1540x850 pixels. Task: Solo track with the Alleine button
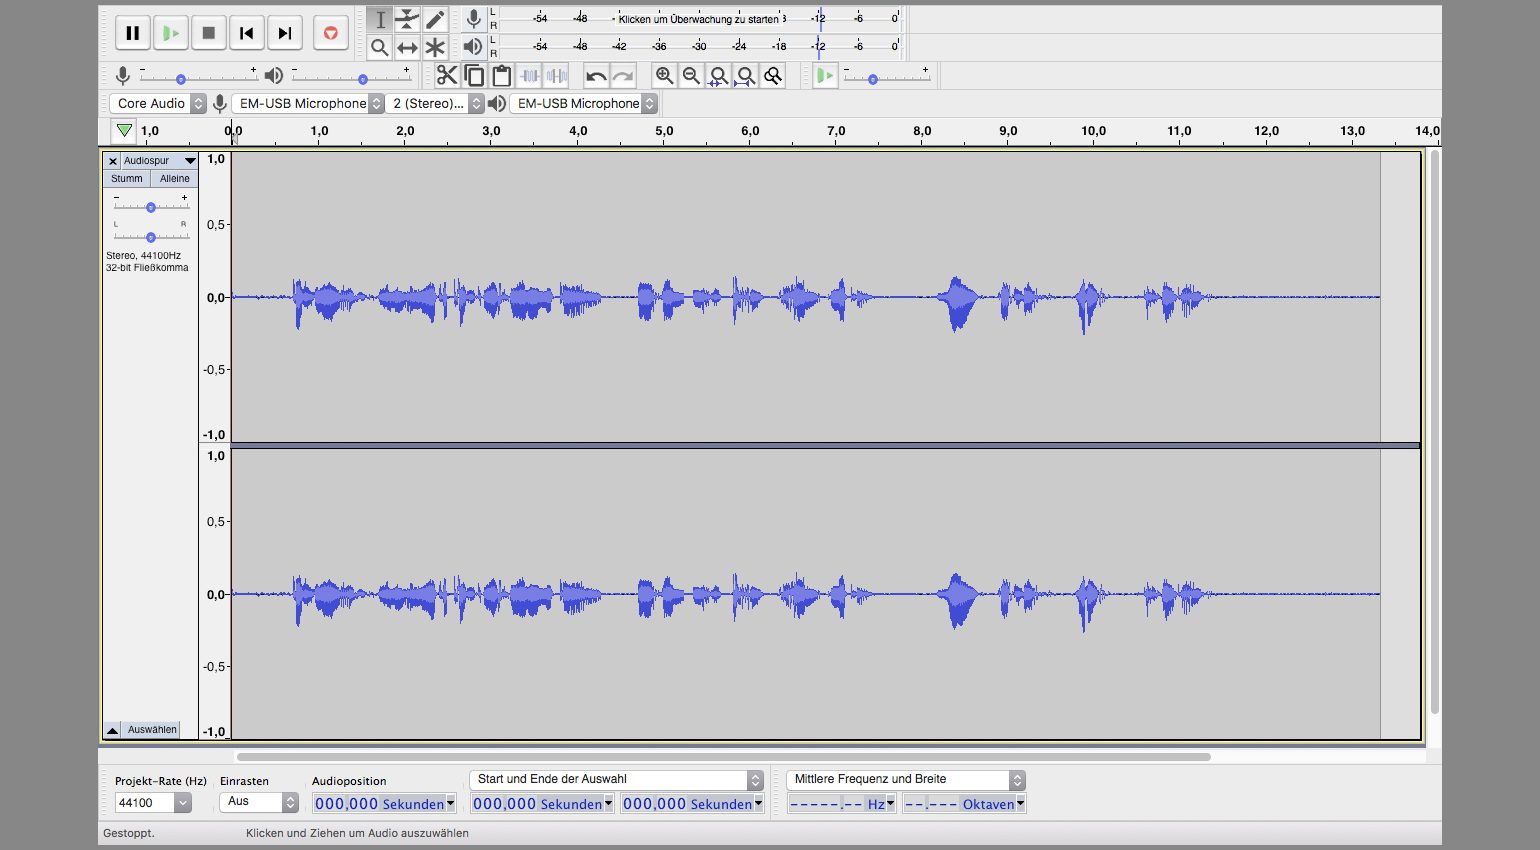coord(174,178)
